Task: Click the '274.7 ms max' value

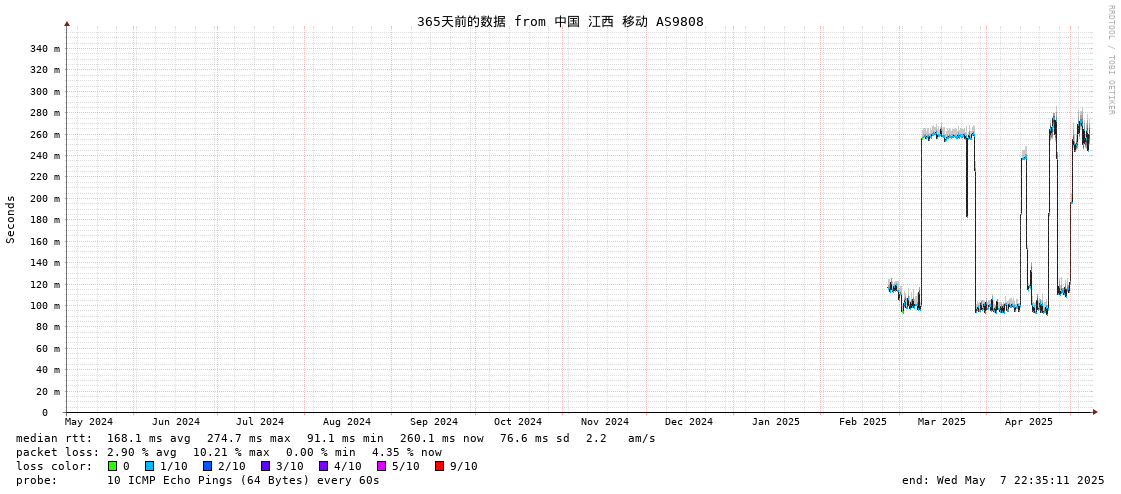Action: [249, 438]
